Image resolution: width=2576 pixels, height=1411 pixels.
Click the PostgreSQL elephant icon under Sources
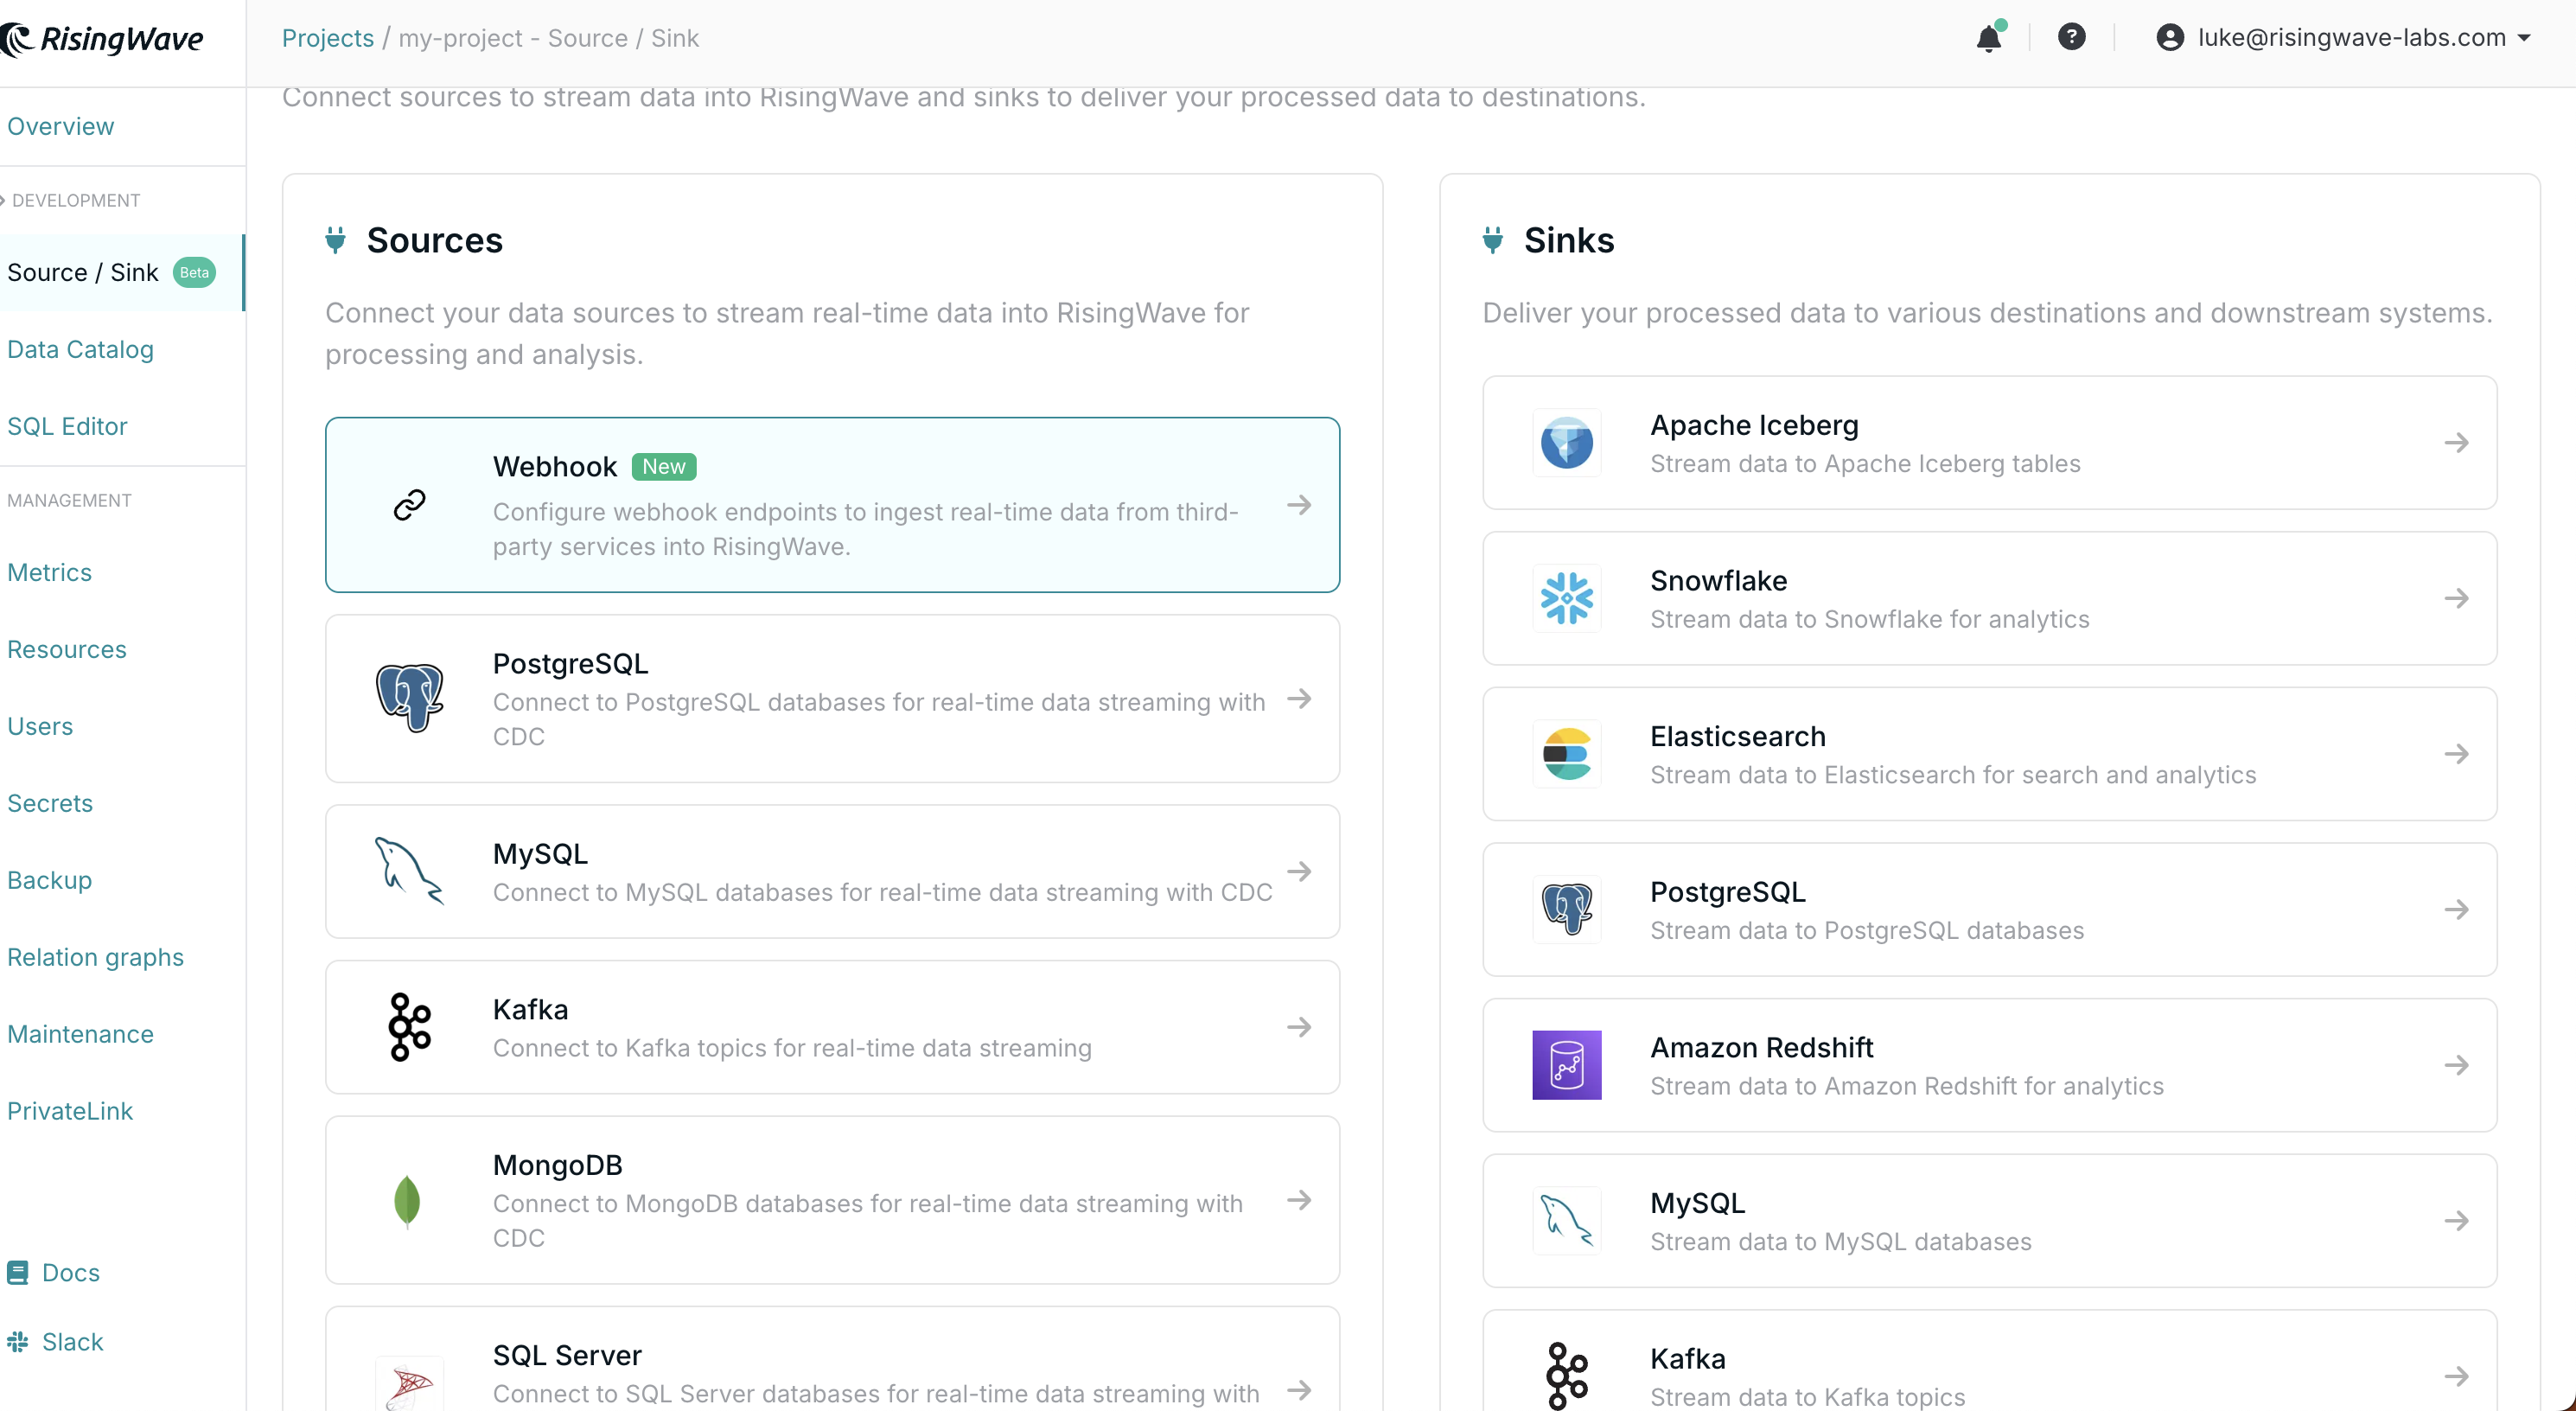point(409,698)
